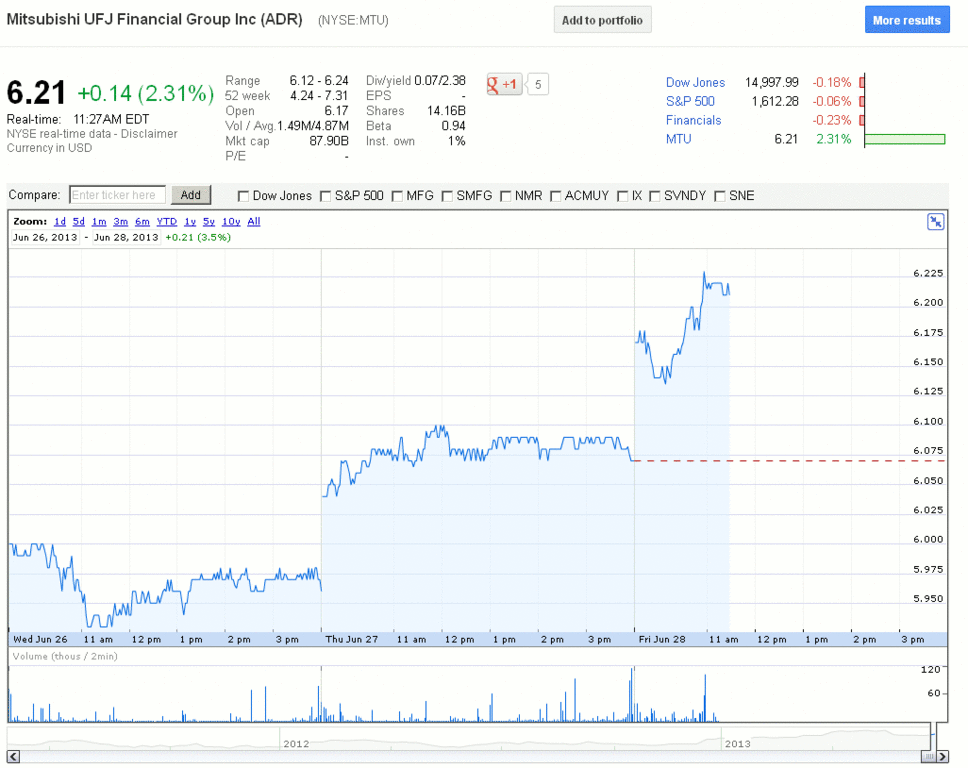Screen dimensions: 968x768
Task: Click the Enter ticker here field
Action: (x=117, y=195)
